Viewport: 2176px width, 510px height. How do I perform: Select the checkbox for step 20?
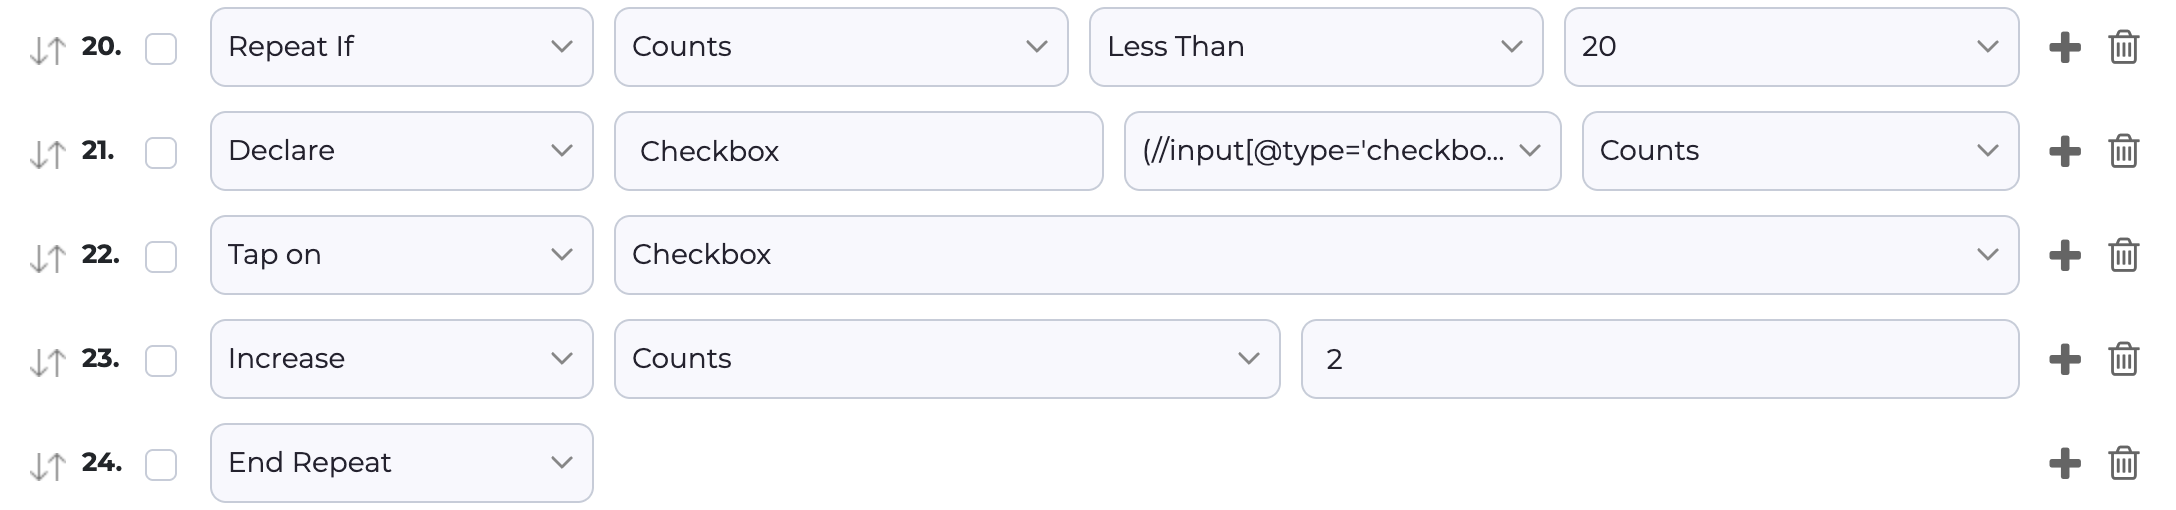click(161, 48)
